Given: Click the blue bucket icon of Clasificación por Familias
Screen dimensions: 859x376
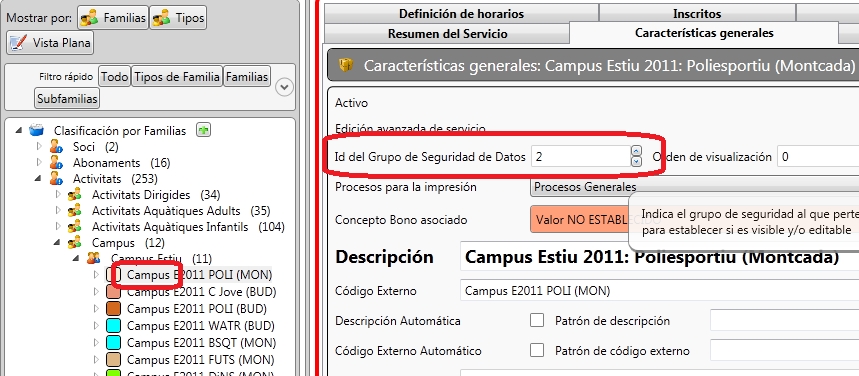Looking at the screenshot, I should 36,130.
